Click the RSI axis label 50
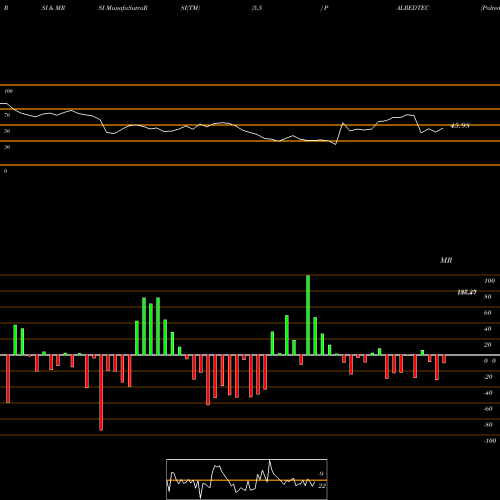Image resolution: width=500 pixels, height=500 pixels. (7, 131)
